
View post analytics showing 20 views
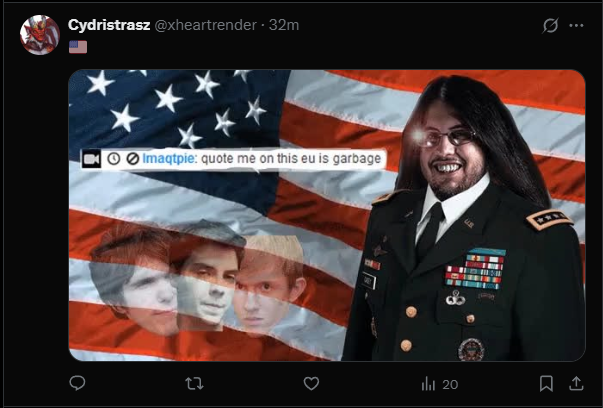440,384
